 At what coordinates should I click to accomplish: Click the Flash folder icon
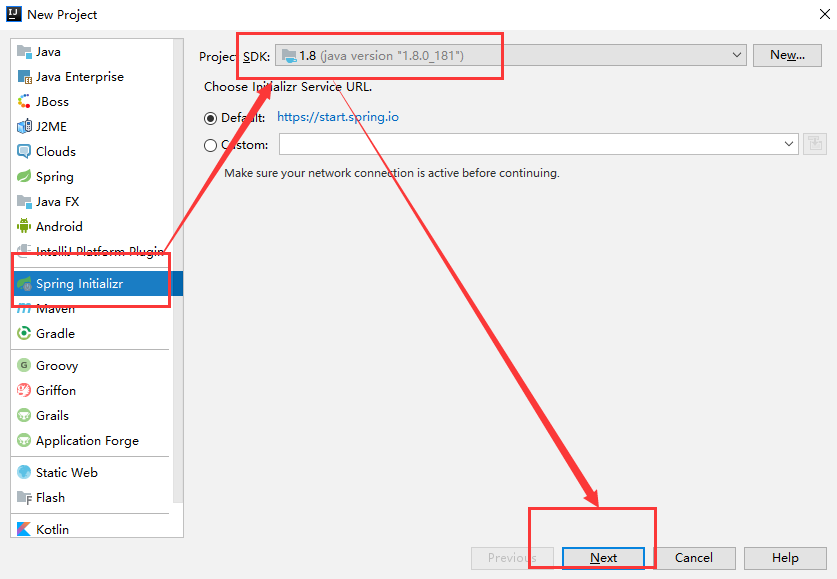(x=24, y=497)
